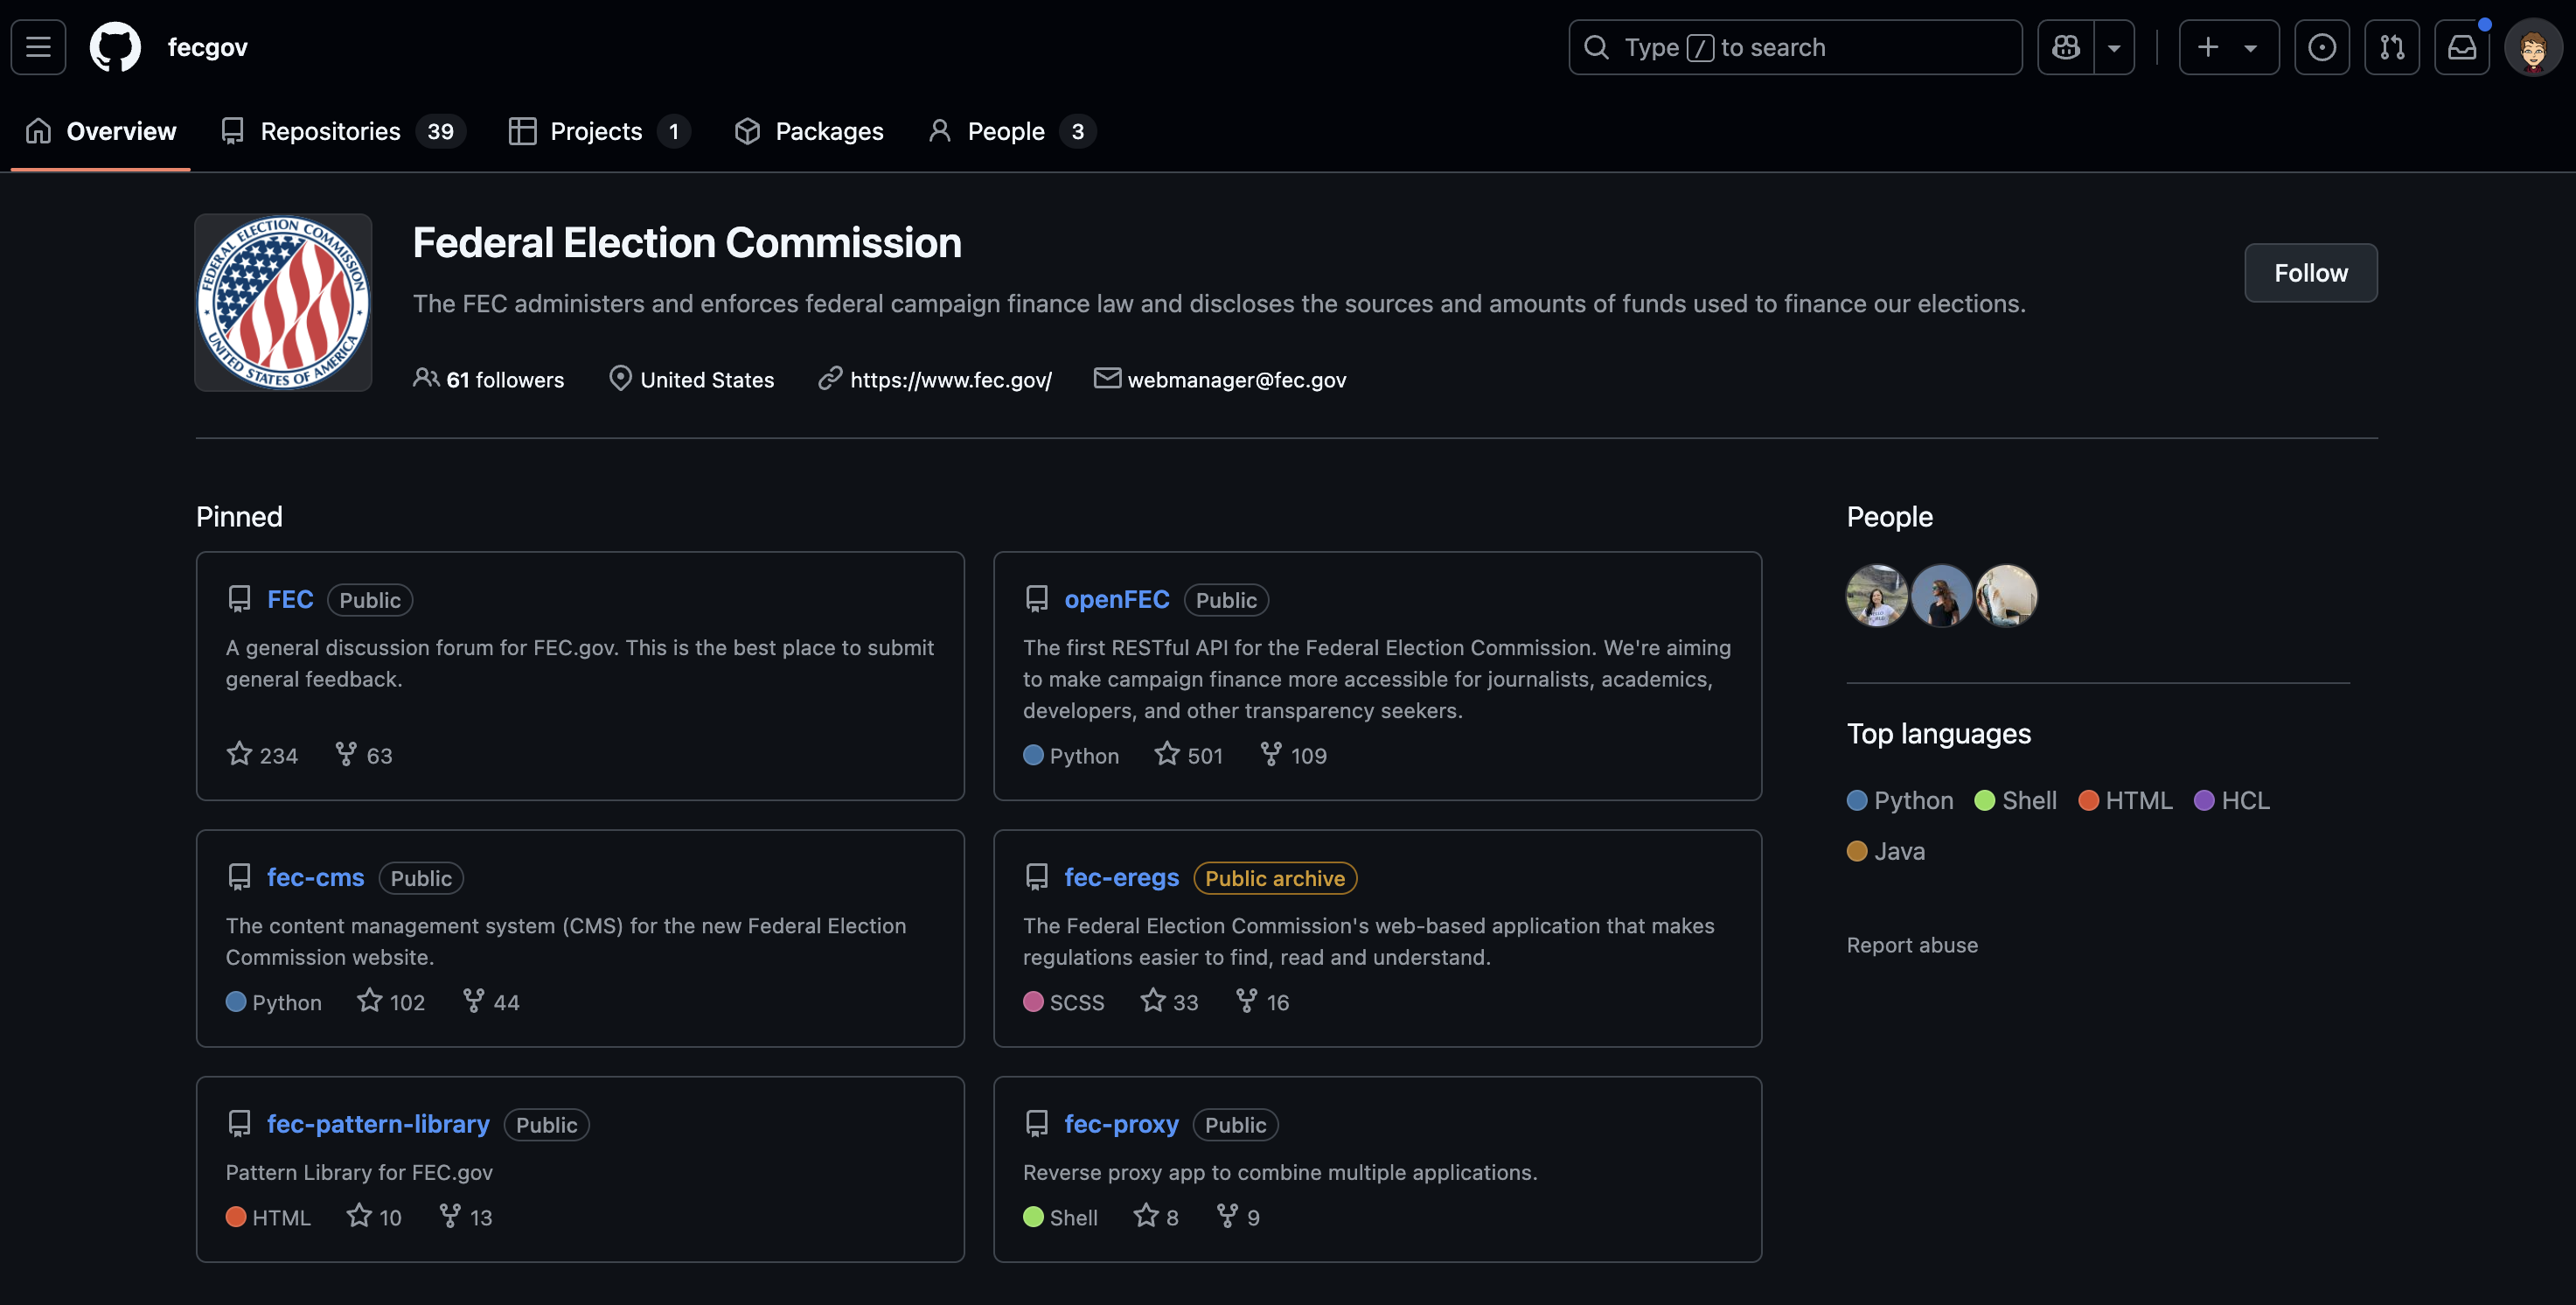Screen dimensions: 2576x1305
Task: View the 44 forks of fec-cms
Action: 490,1002
